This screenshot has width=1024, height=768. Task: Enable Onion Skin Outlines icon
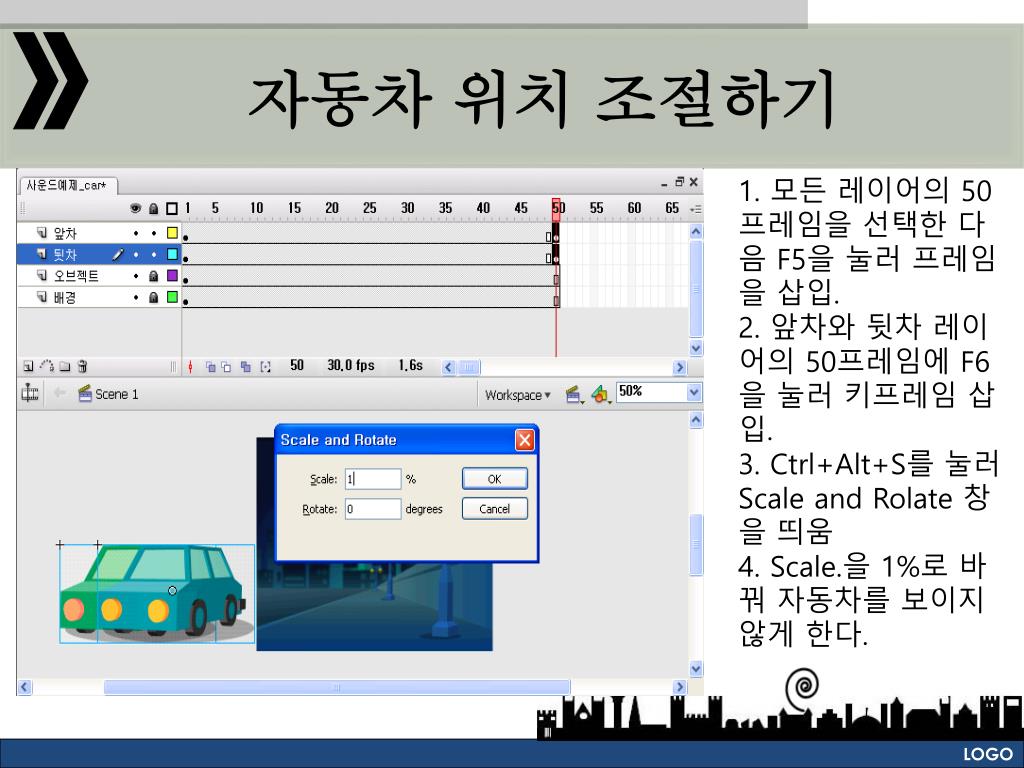click(x=226, y=367)
